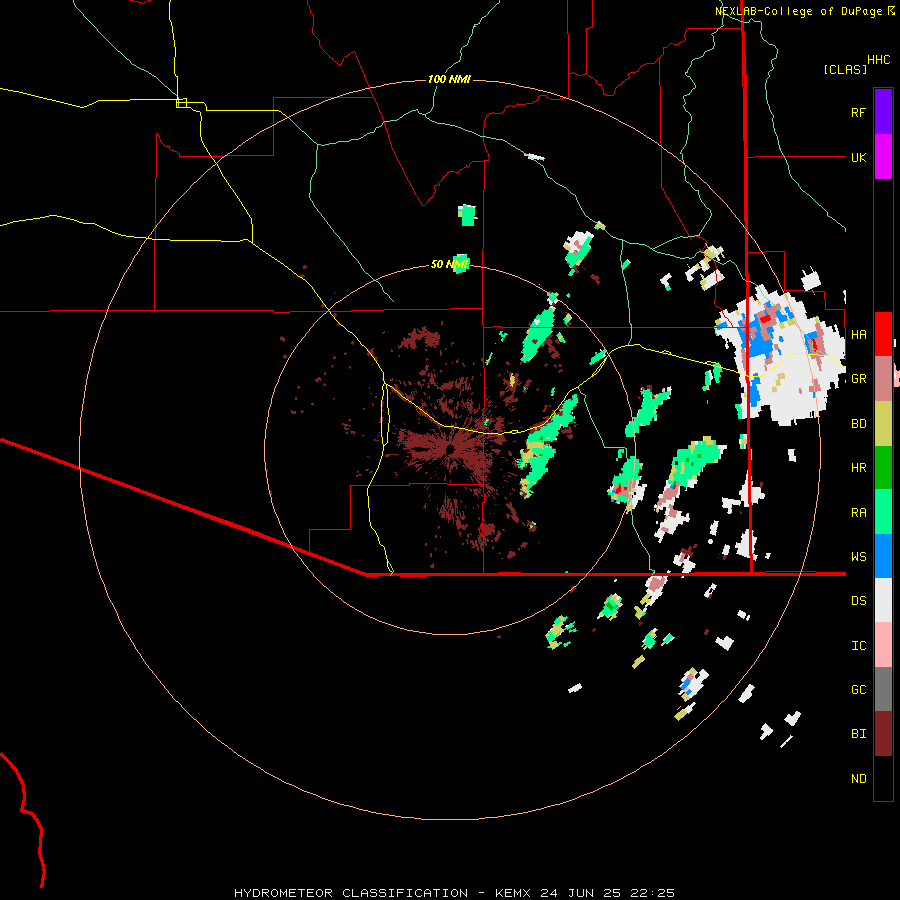Click the HR dark green legend swatch
This screenshot has width=900, height=900.
point(883,468)
